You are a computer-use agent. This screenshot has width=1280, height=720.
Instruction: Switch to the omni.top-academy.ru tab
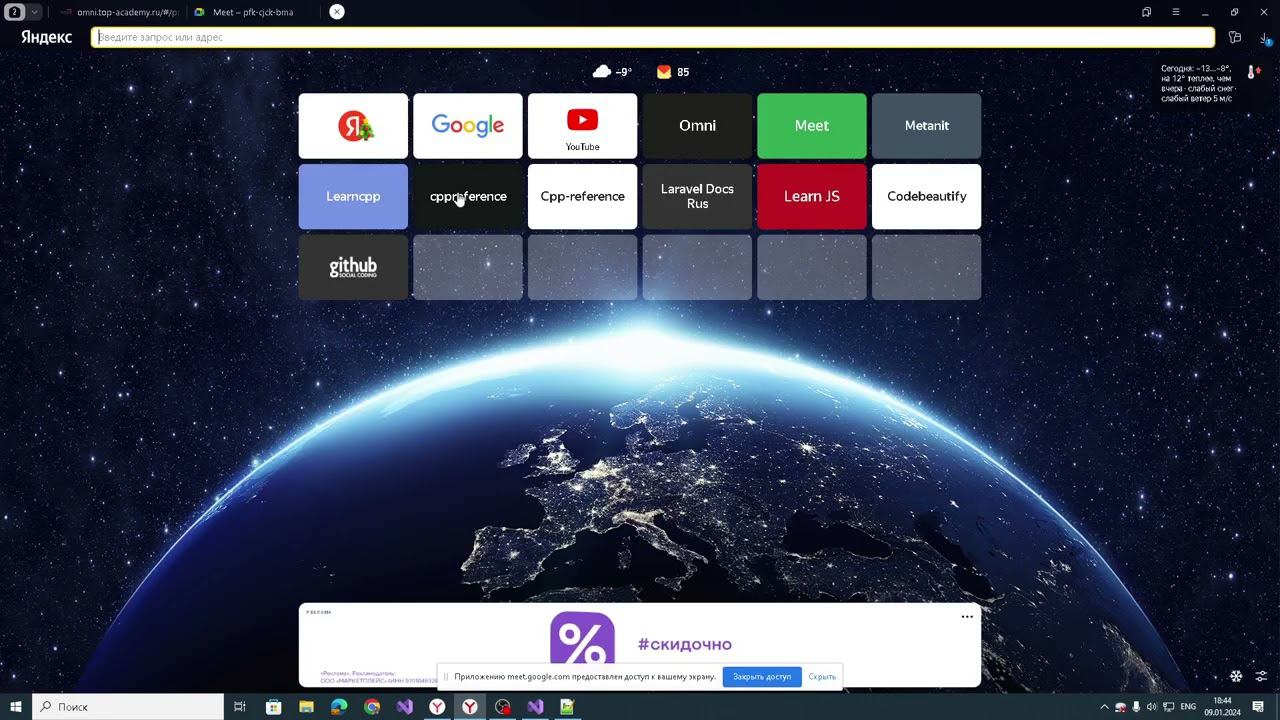tap(118, 12)
